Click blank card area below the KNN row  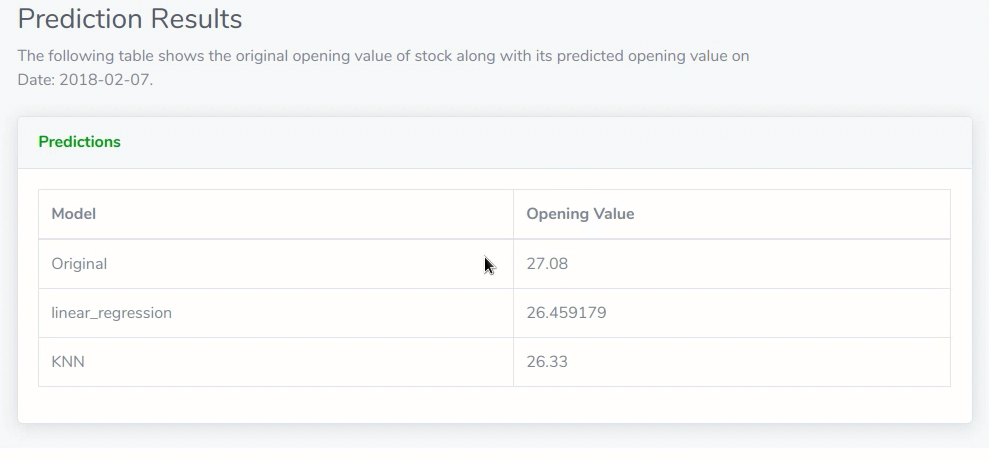494,405
